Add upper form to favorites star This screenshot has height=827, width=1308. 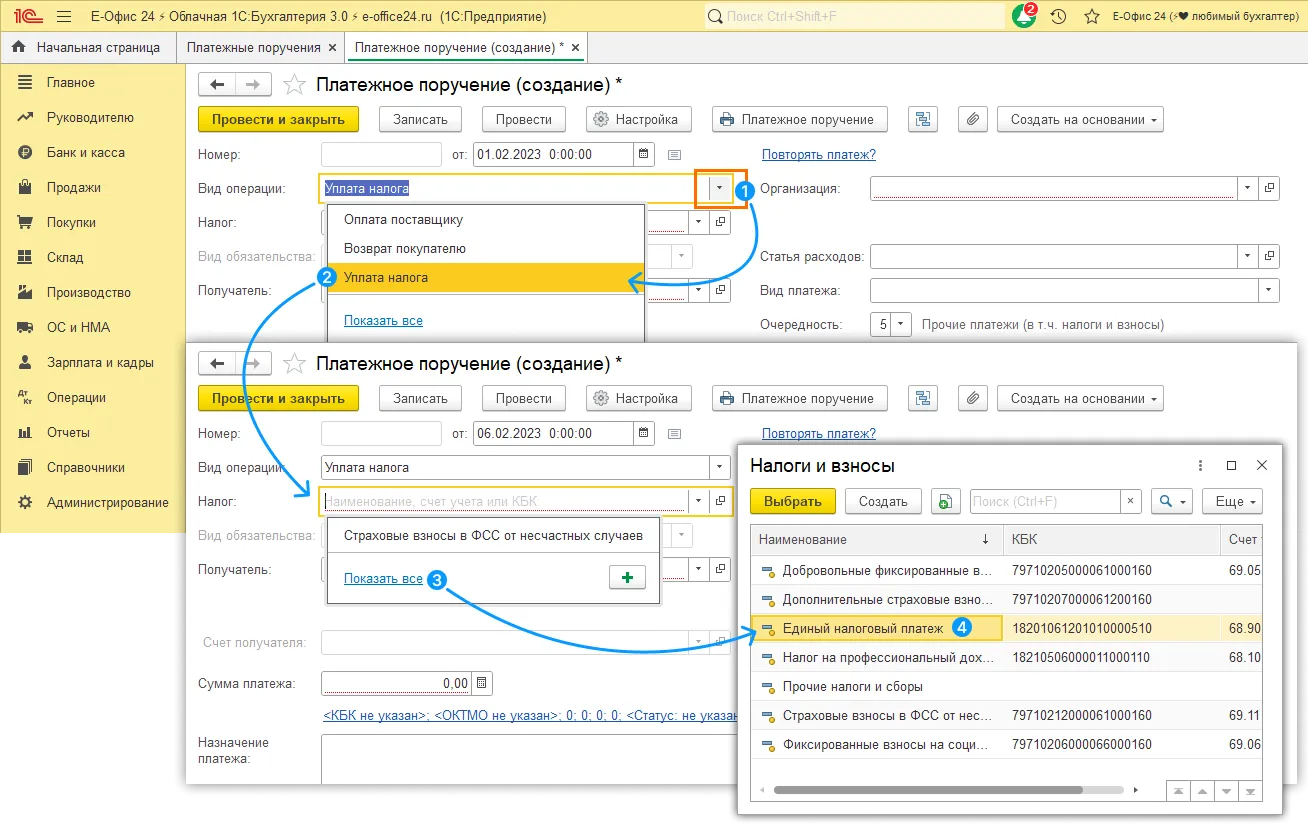[x=294, y=84]
